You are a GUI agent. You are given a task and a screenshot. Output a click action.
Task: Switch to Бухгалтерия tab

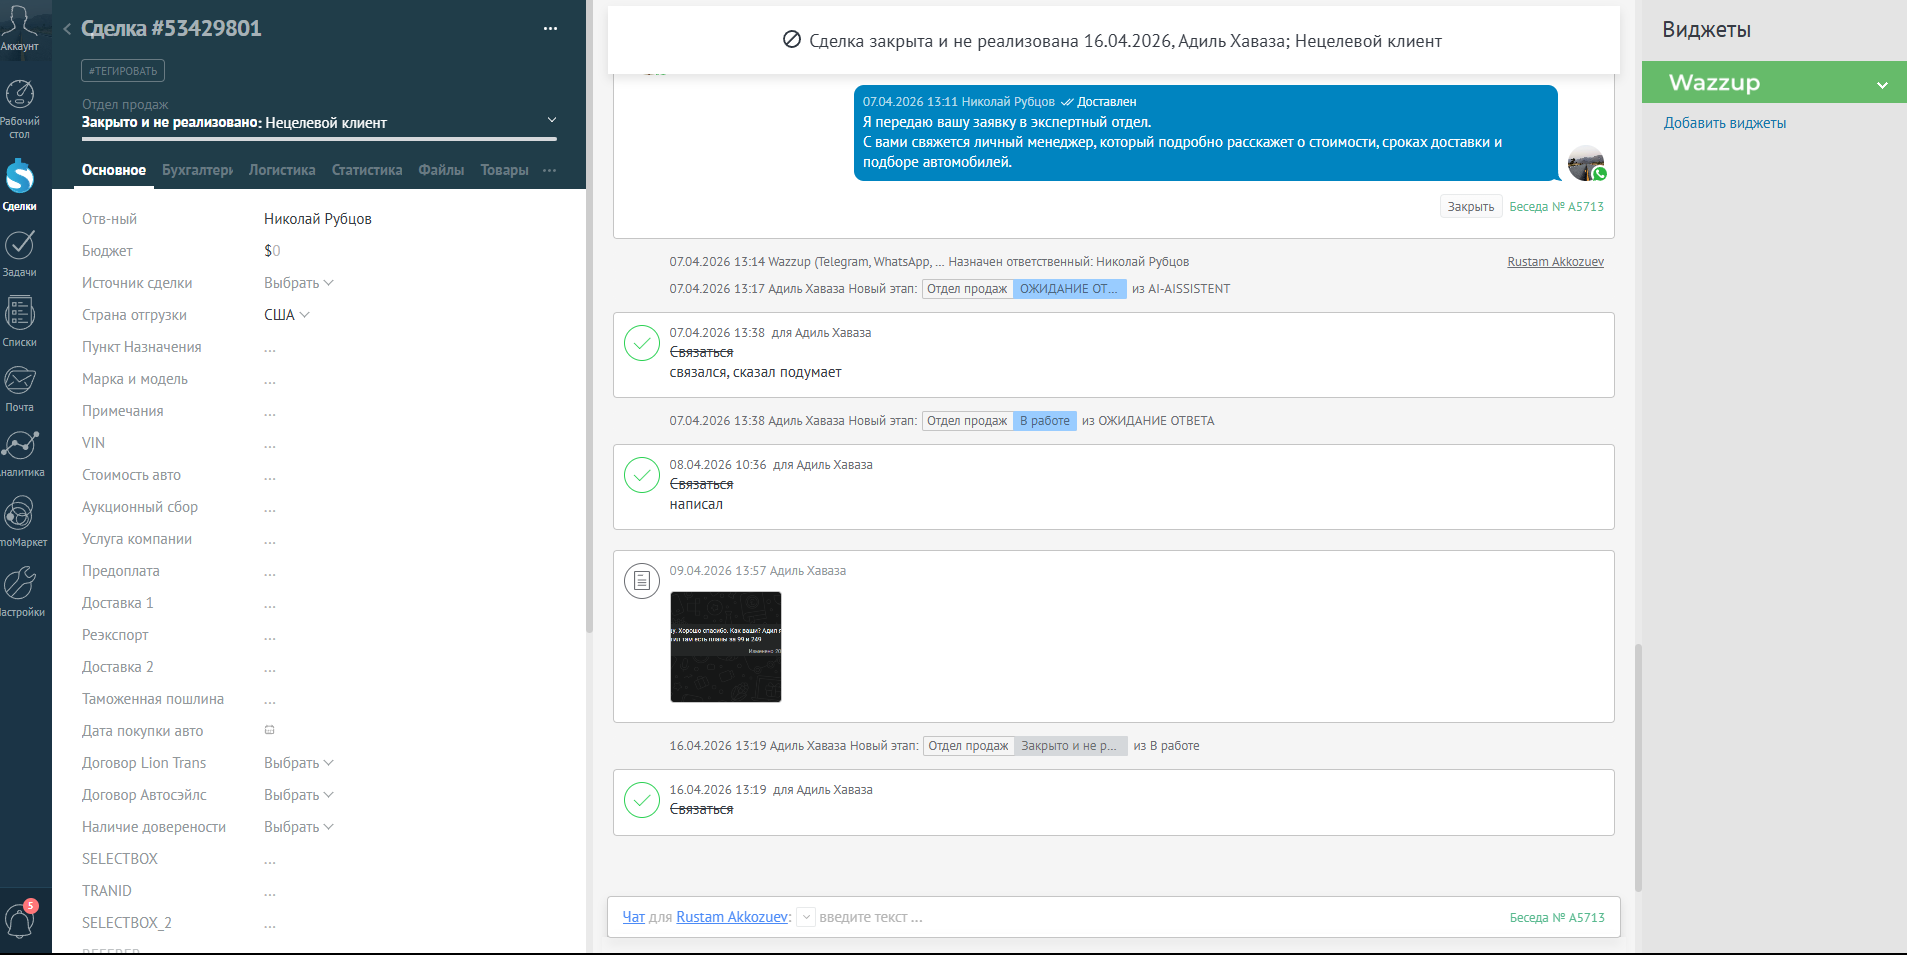pos(197,170)
